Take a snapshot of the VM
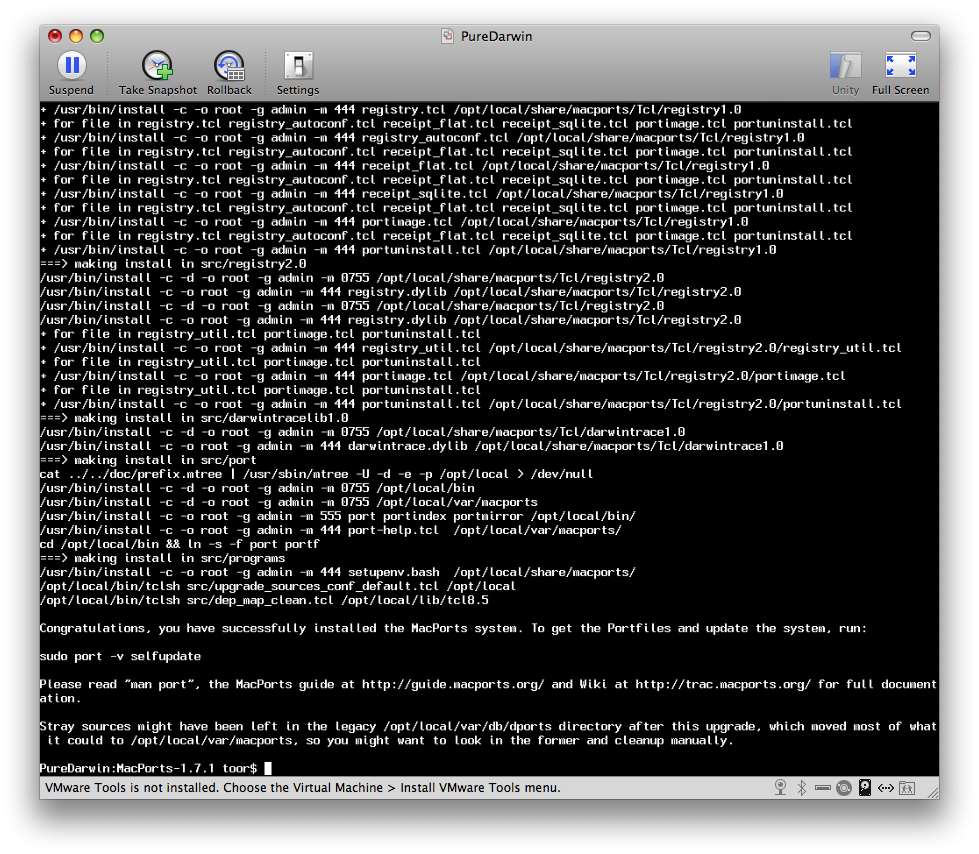979x854 pixels. point(157,73)
